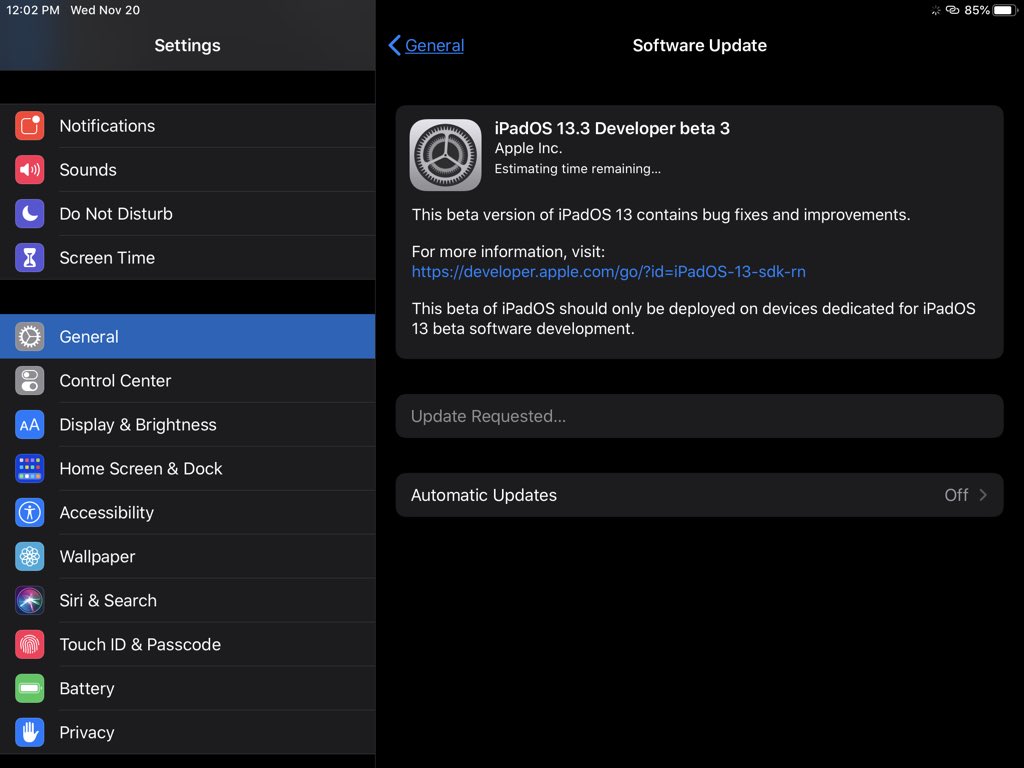Tap the iPadOS update gear thumbnail
Viewport: 1024px width, 768px height.
445,155
